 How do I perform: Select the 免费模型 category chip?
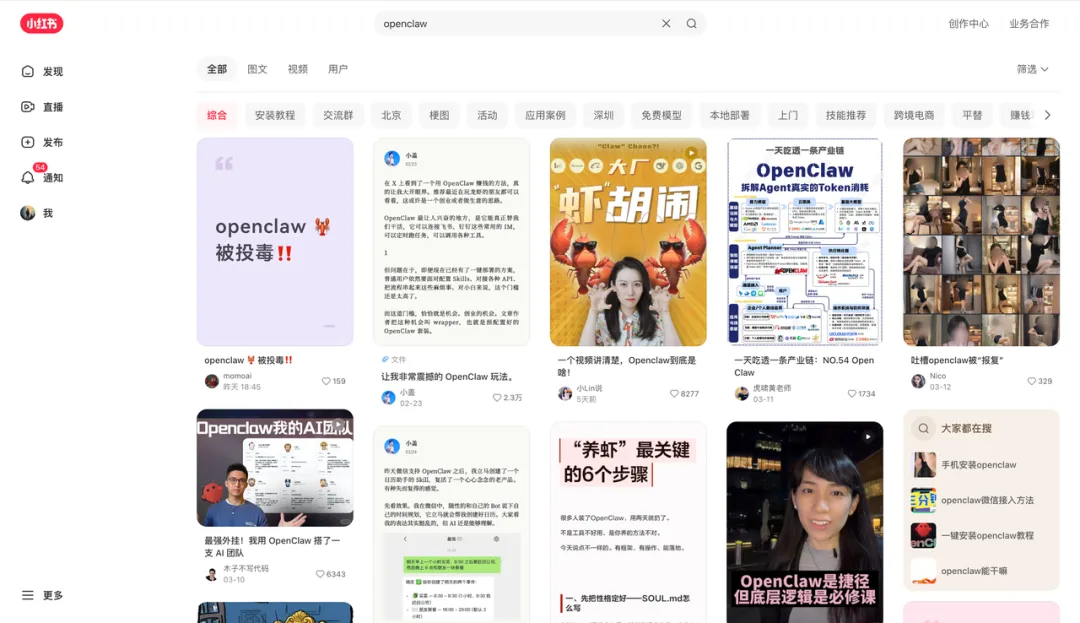coord(661,115)
